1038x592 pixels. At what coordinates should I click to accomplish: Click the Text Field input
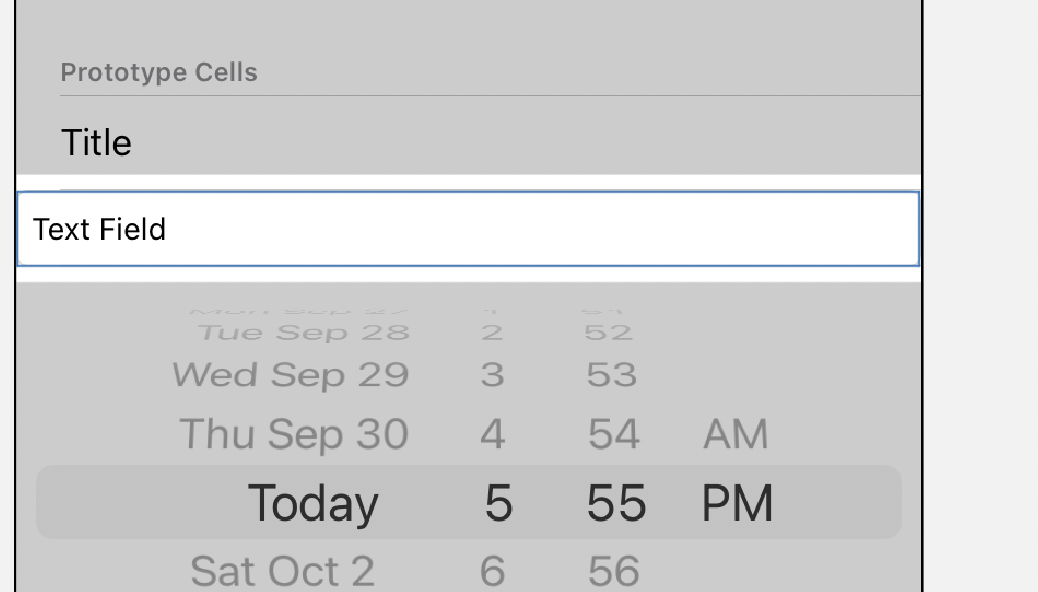point(468,230)
